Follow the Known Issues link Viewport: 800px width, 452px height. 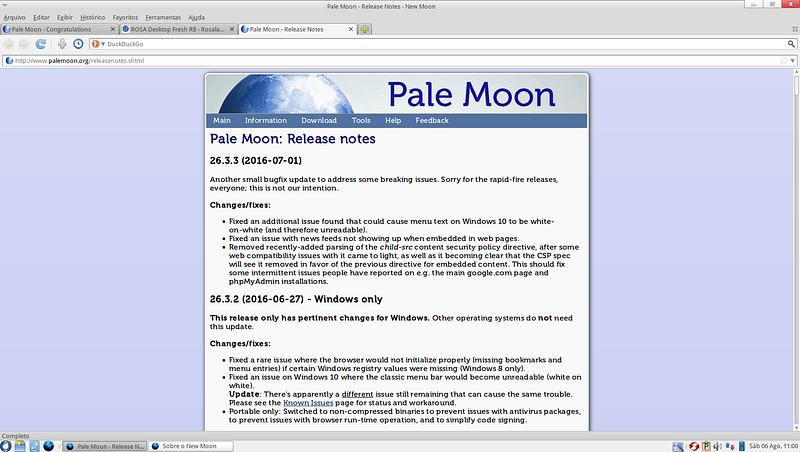308,403
